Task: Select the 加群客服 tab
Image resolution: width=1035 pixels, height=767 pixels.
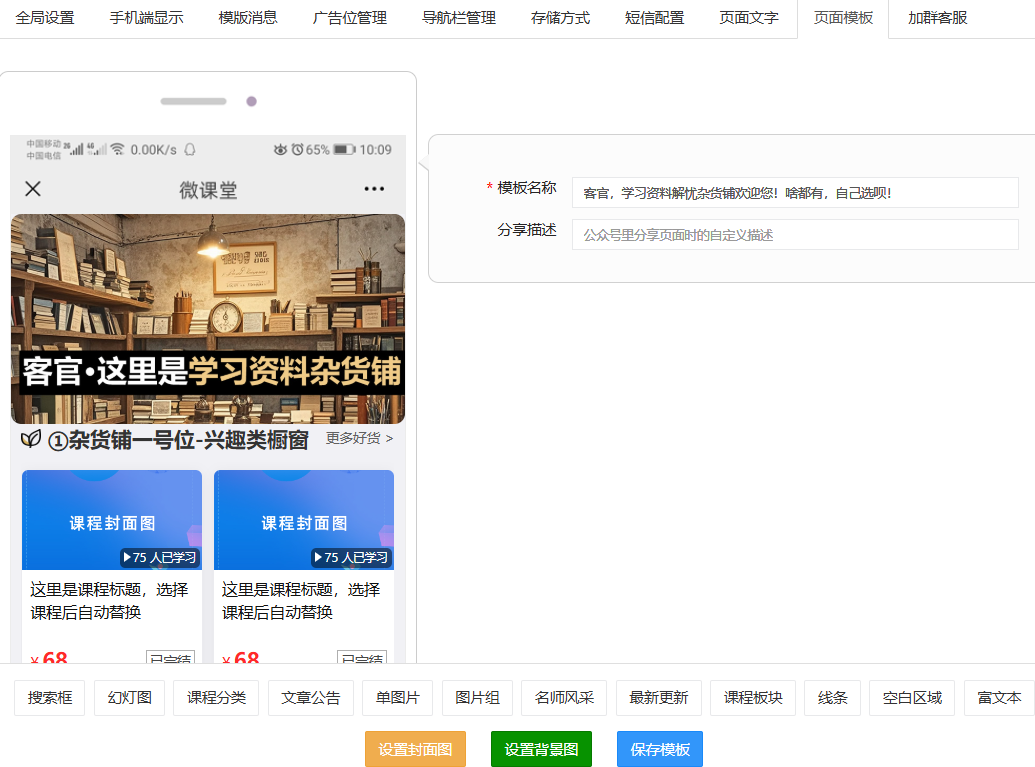Action: pos(937,18)
